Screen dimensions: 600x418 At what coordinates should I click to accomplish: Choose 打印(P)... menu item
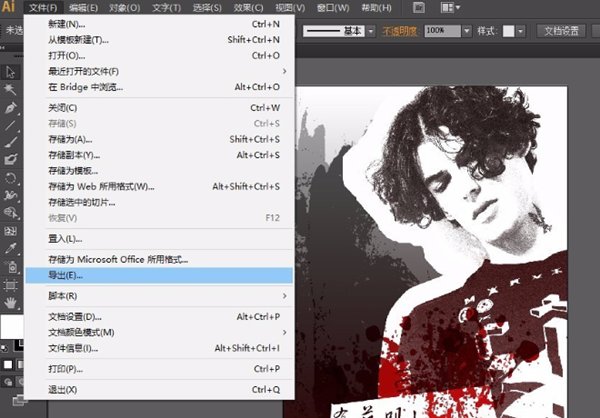click(159, 369)
